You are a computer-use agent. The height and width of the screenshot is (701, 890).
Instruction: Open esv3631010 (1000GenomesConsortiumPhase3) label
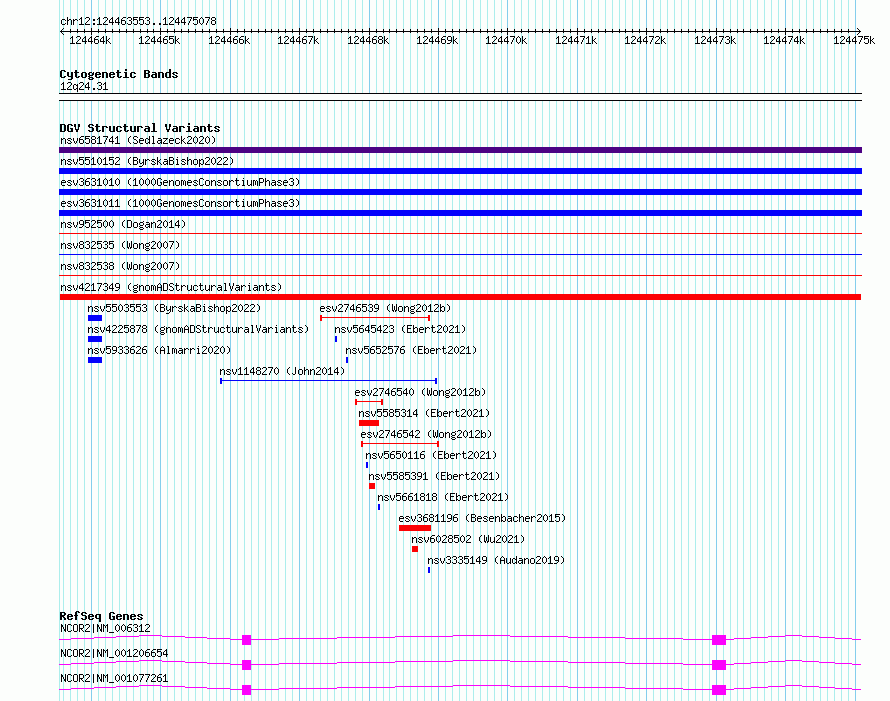[180, 182]
